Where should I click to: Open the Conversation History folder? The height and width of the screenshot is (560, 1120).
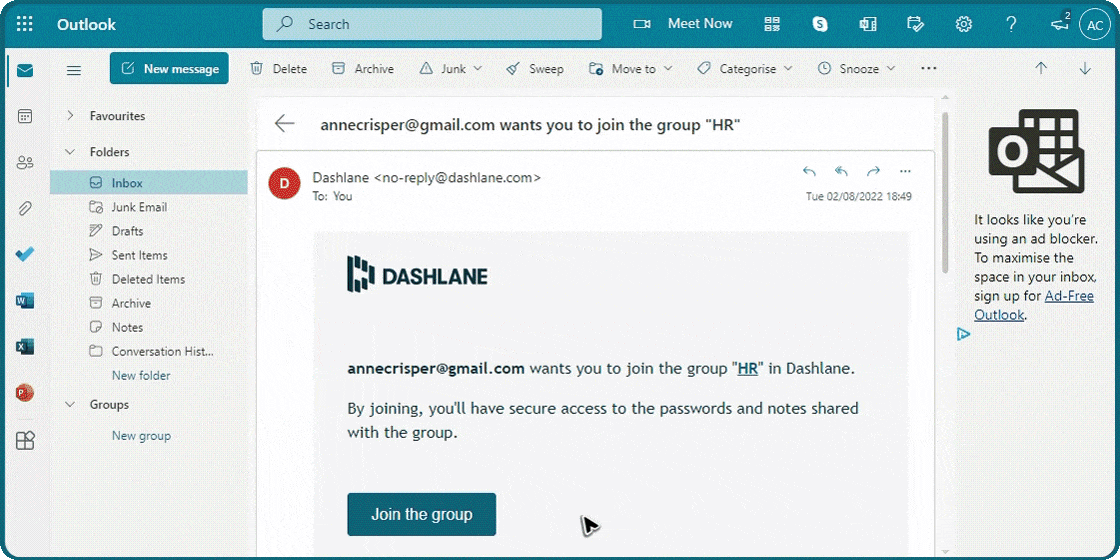149,351
